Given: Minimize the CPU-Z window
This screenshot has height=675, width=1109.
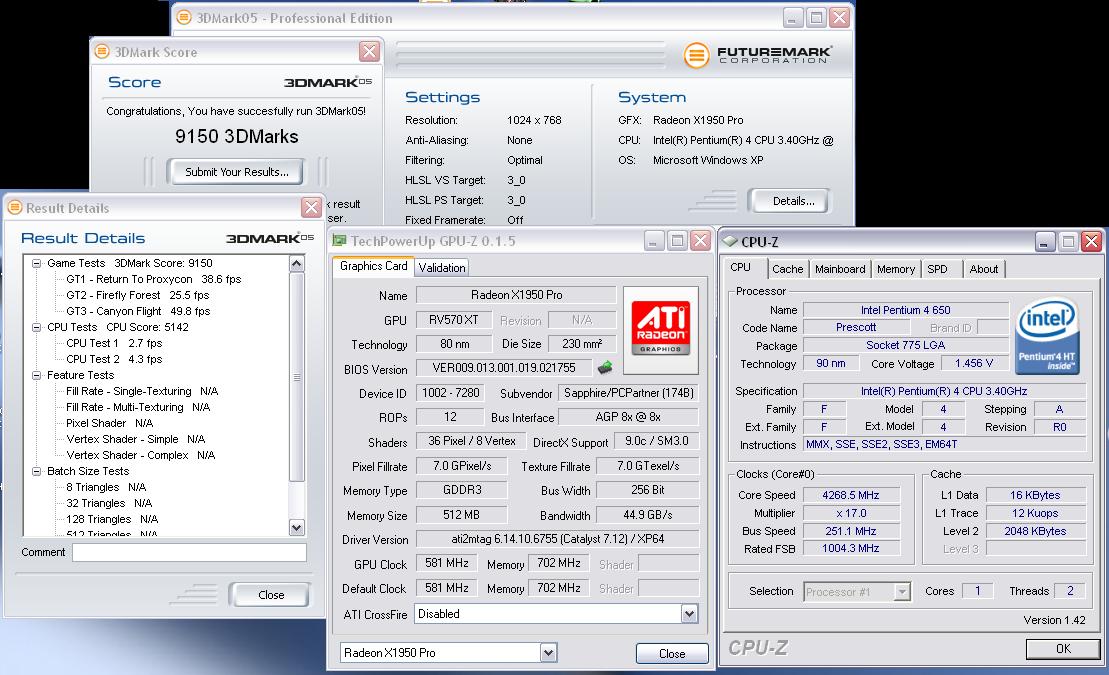Looking at the screenshot, I should (1045, 241).
